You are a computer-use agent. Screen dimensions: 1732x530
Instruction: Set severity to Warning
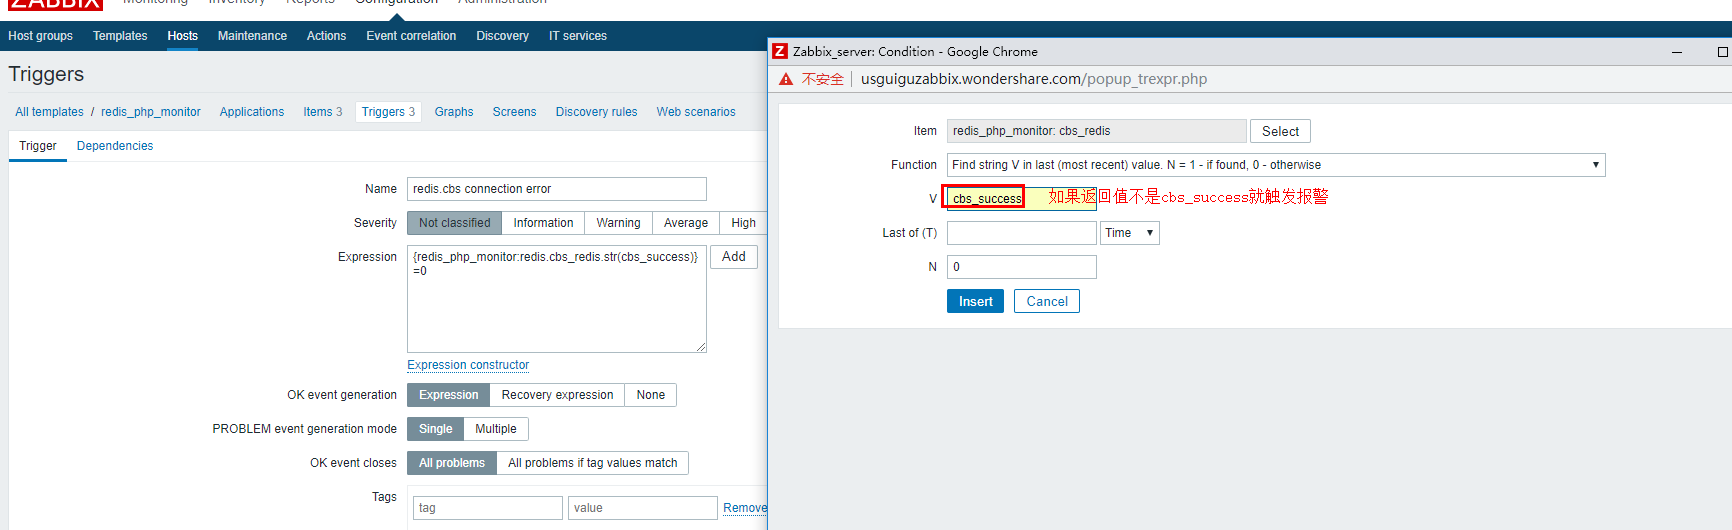point(618,223)
